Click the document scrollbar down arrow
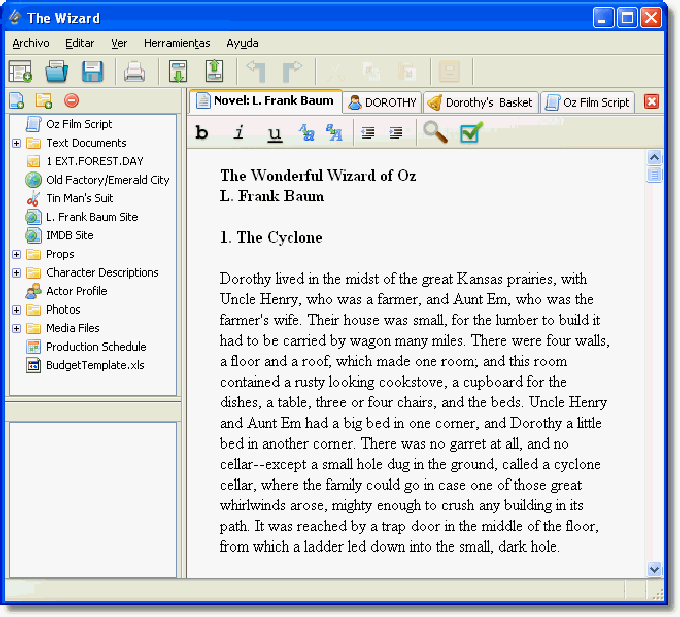680x617 pixels. pos(654,569)
